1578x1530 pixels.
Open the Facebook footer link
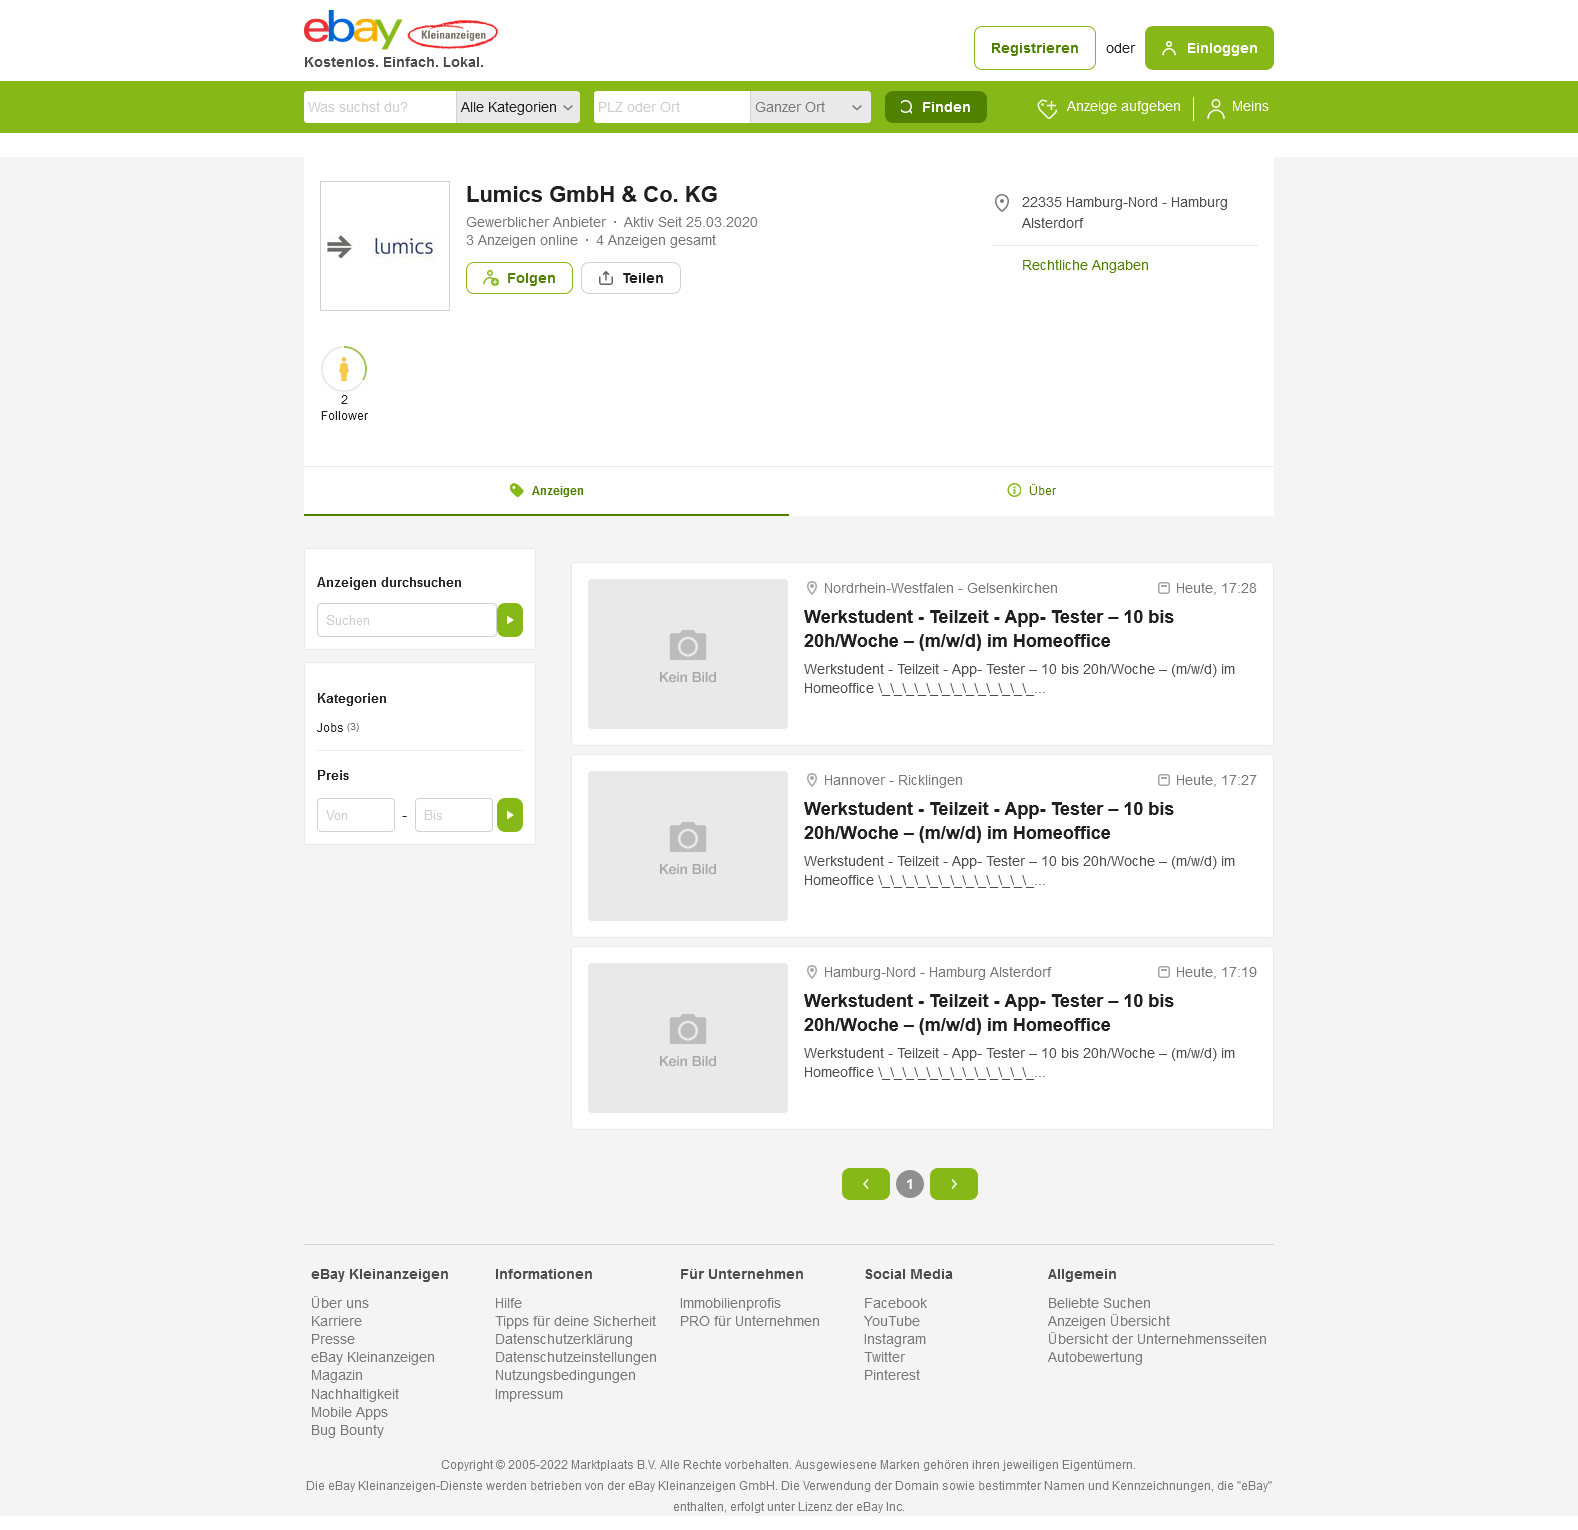[896, 1303]
